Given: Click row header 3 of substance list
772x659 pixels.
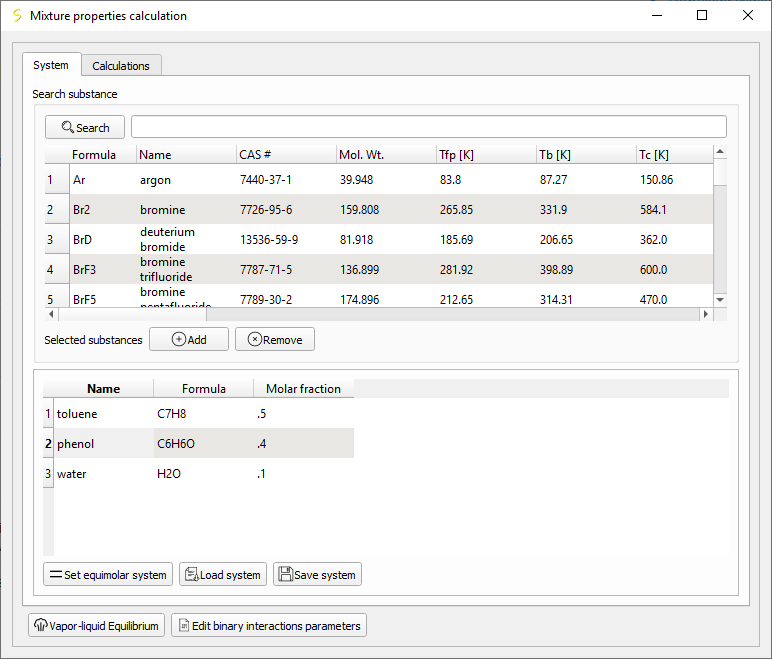Looking at the screenshot, I should 57,240.
